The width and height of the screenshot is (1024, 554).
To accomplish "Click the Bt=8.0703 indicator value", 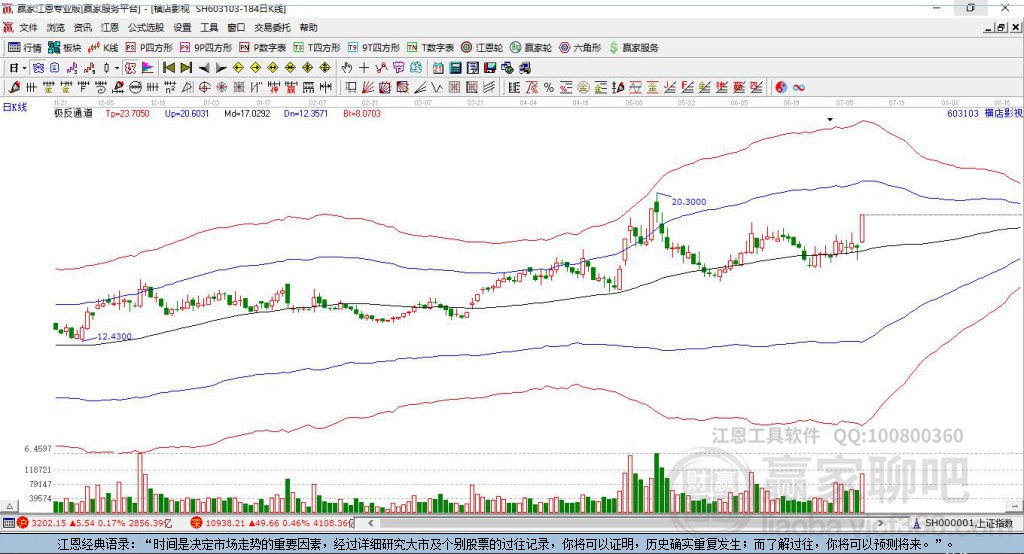I will (x=362, y=114).
